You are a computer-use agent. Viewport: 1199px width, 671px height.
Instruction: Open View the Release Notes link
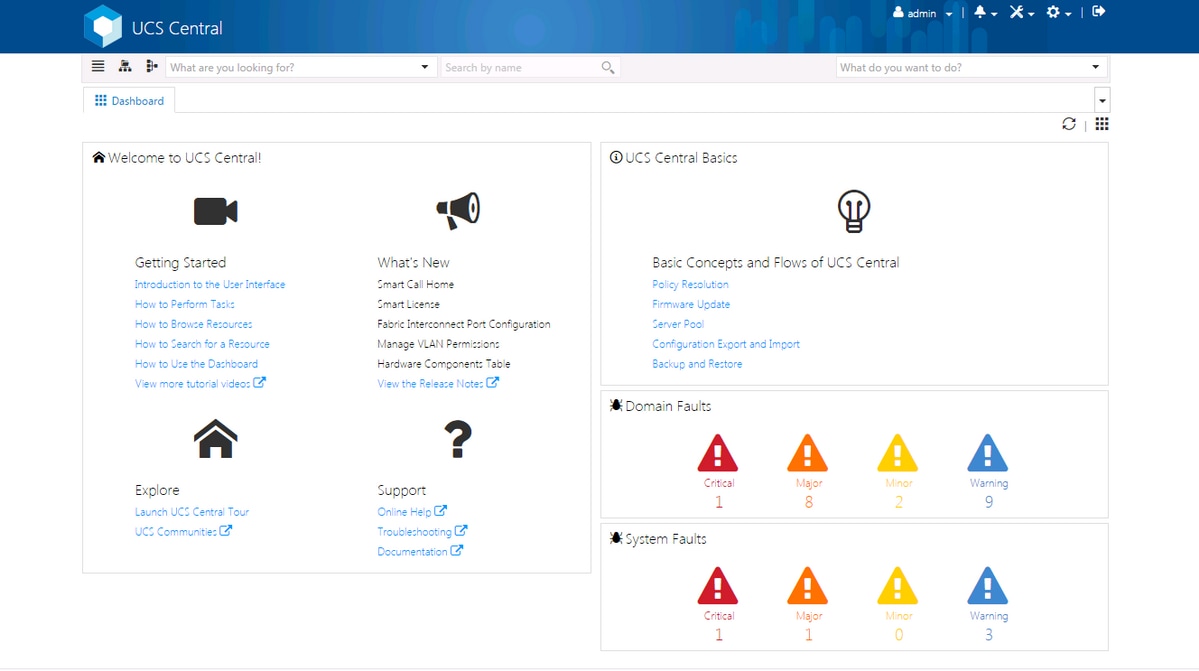438,384
